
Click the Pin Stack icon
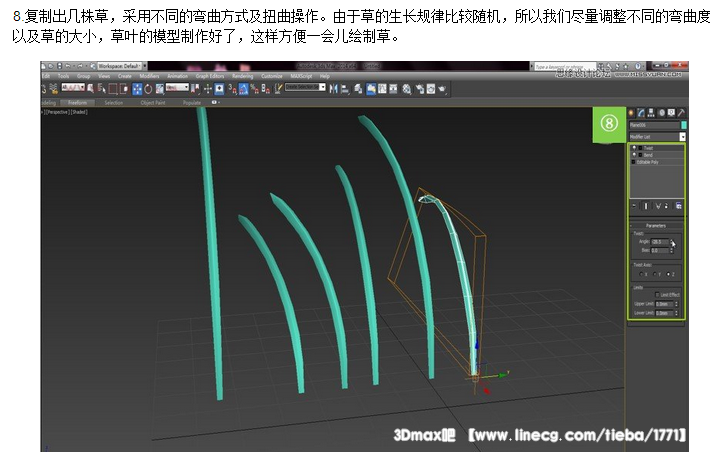tap(634, 206)
